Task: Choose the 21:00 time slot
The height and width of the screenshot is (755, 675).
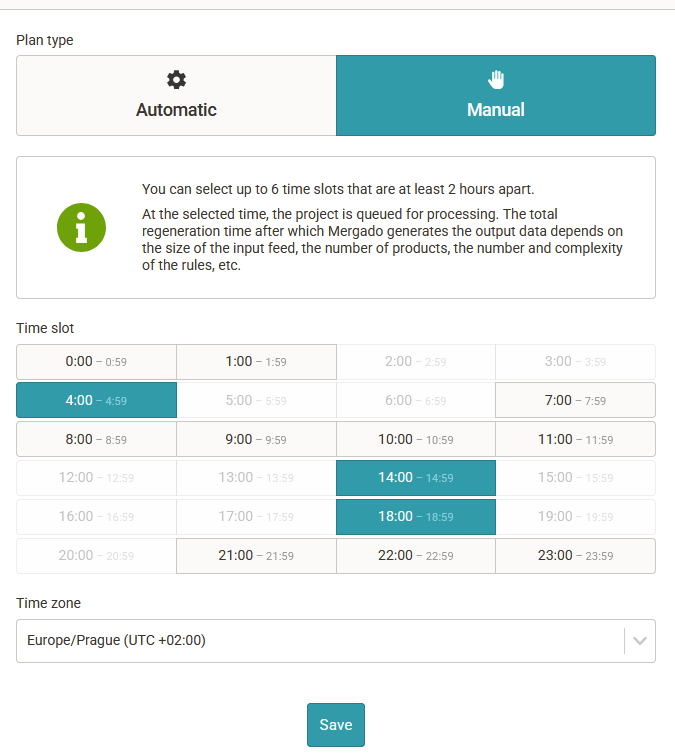Action: coord(256,556)
